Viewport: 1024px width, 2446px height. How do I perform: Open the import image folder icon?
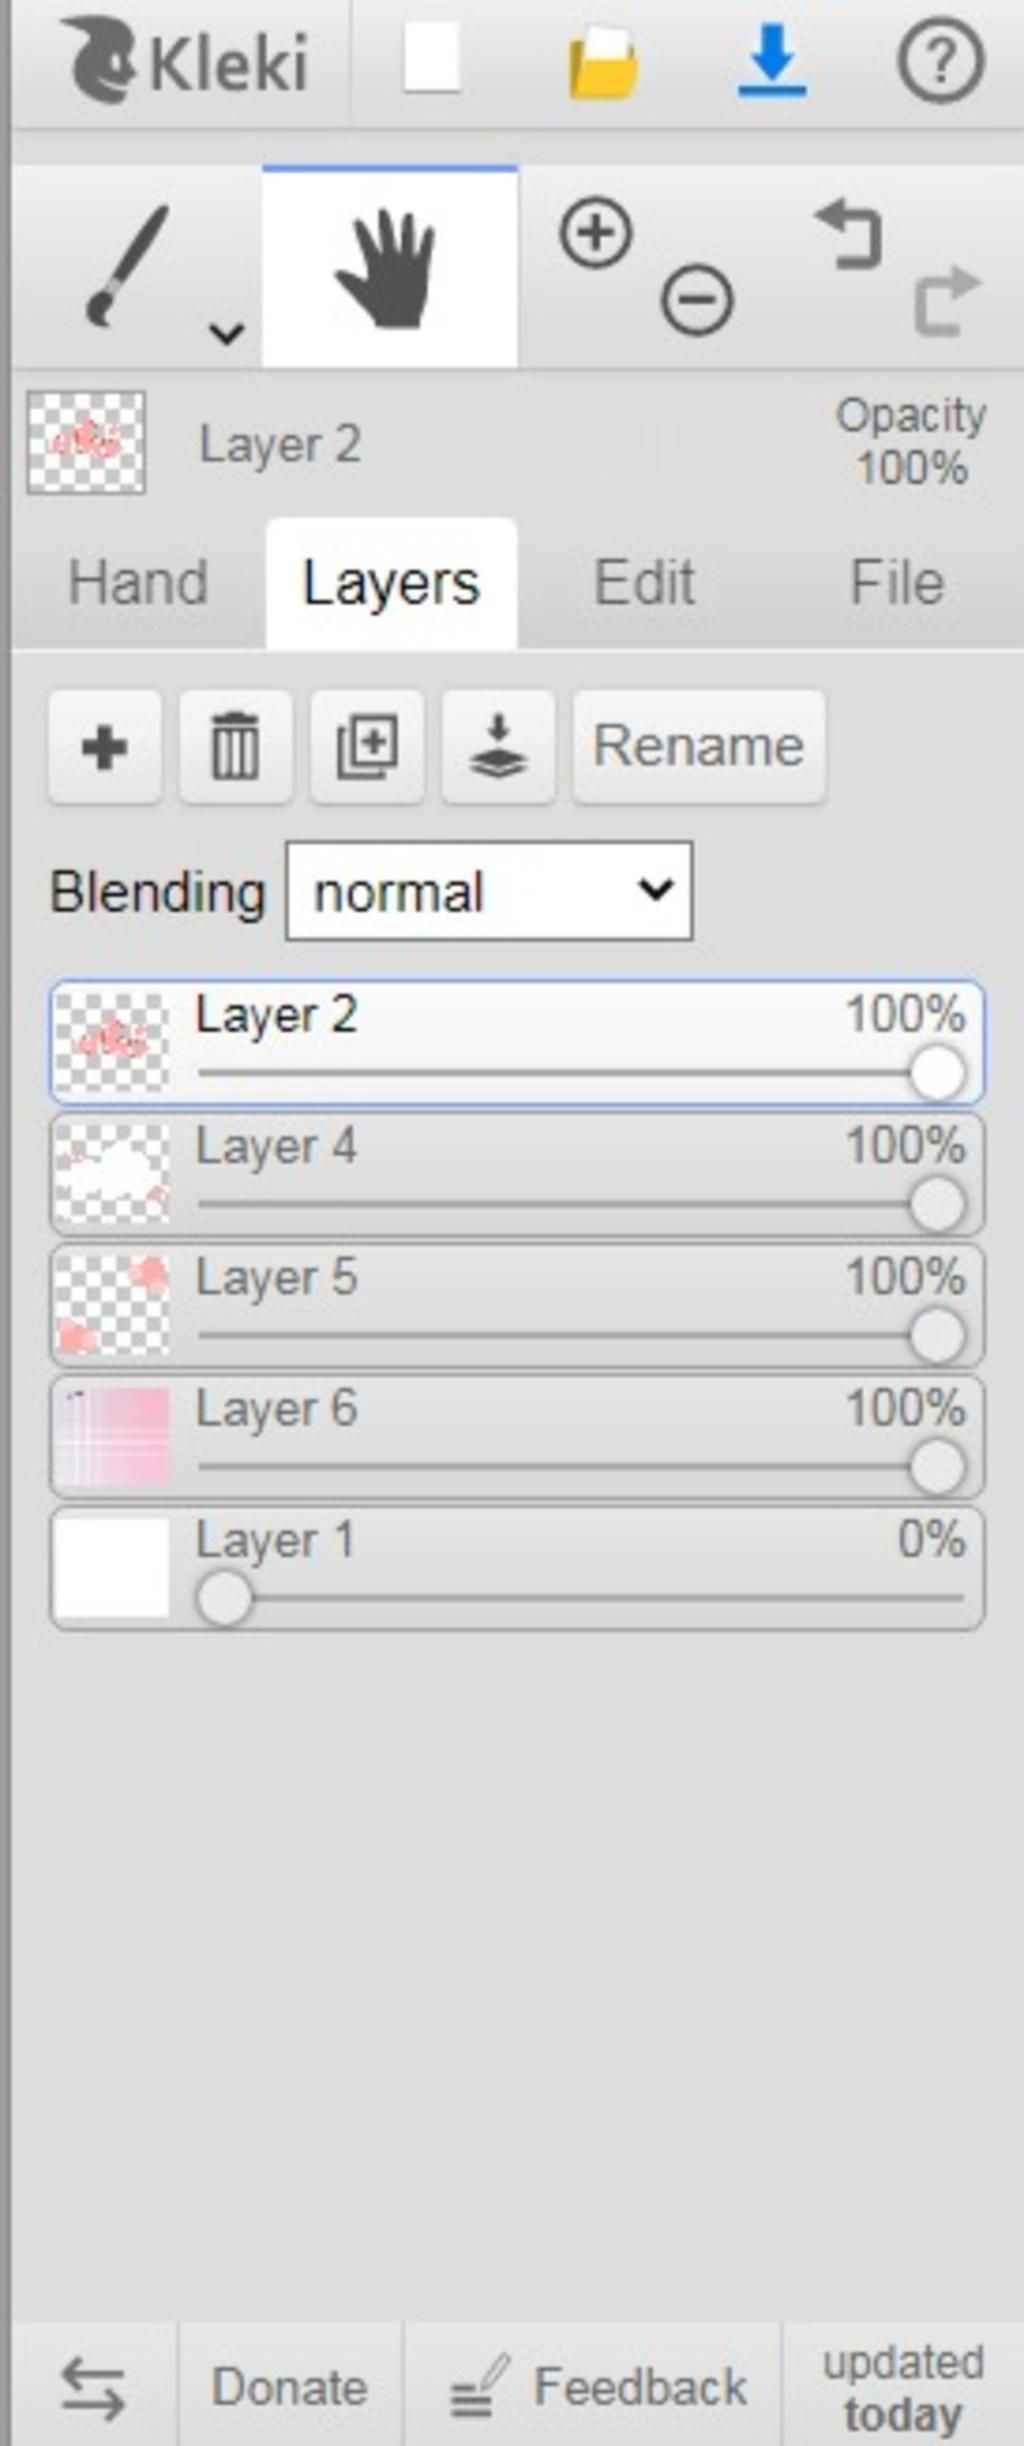click(603, 63)
